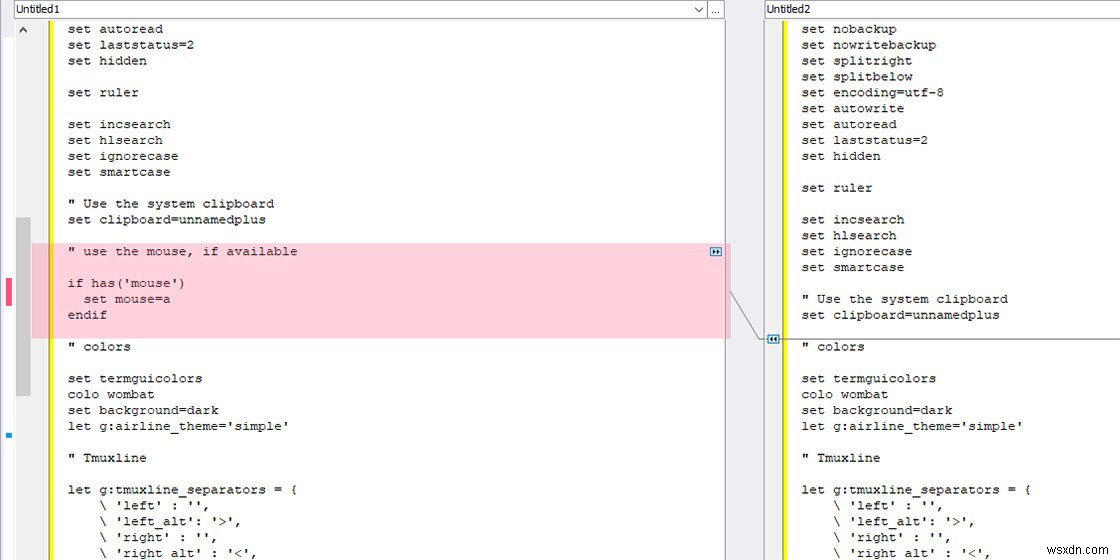
Task: Click 'set ruler' in the right pane
Action: click(x=836, y=188)
